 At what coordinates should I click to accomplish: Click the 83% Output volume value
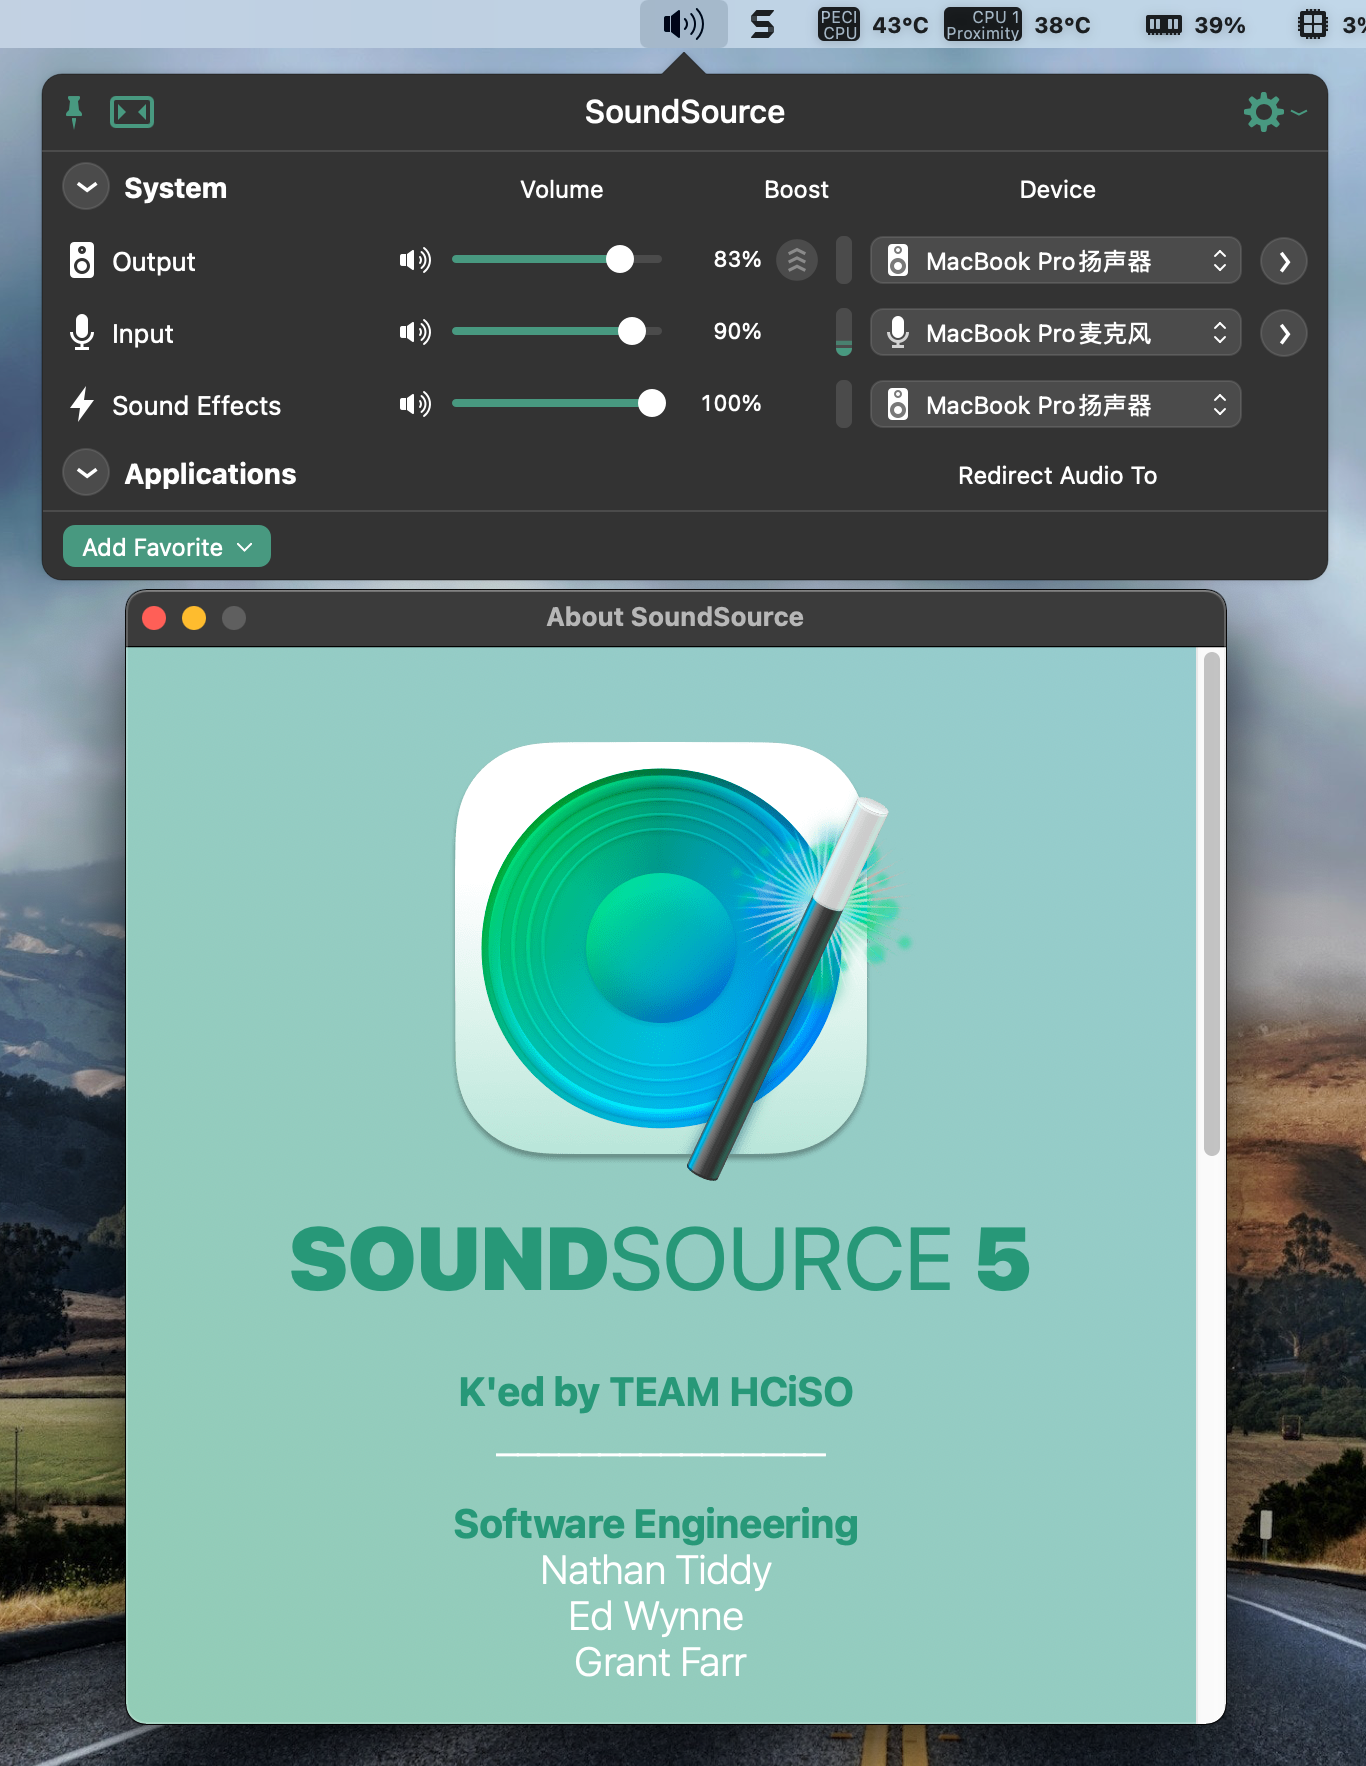pyautogui.click(x=737, y=260)
